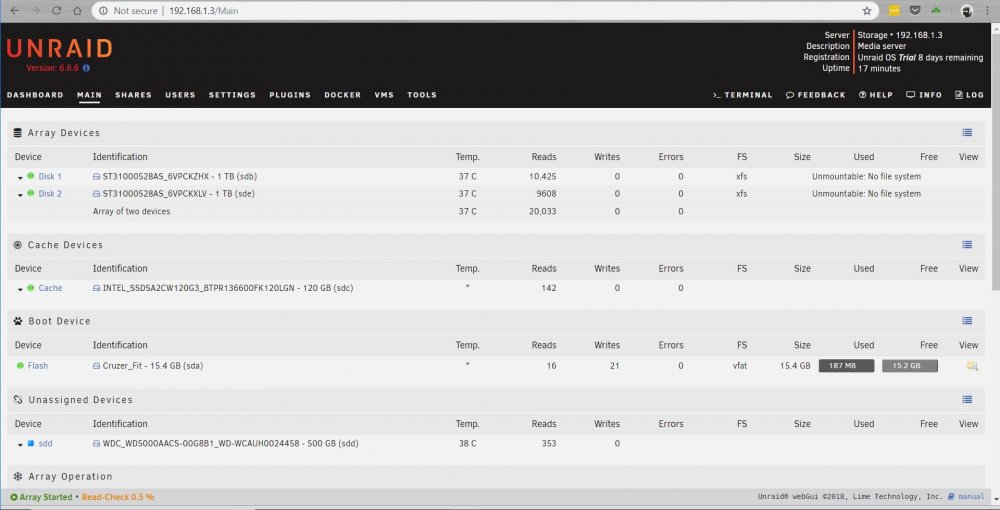Click the green status ball for Disk 1
The height and width of the screenshot is (510, 1000).
31,176
